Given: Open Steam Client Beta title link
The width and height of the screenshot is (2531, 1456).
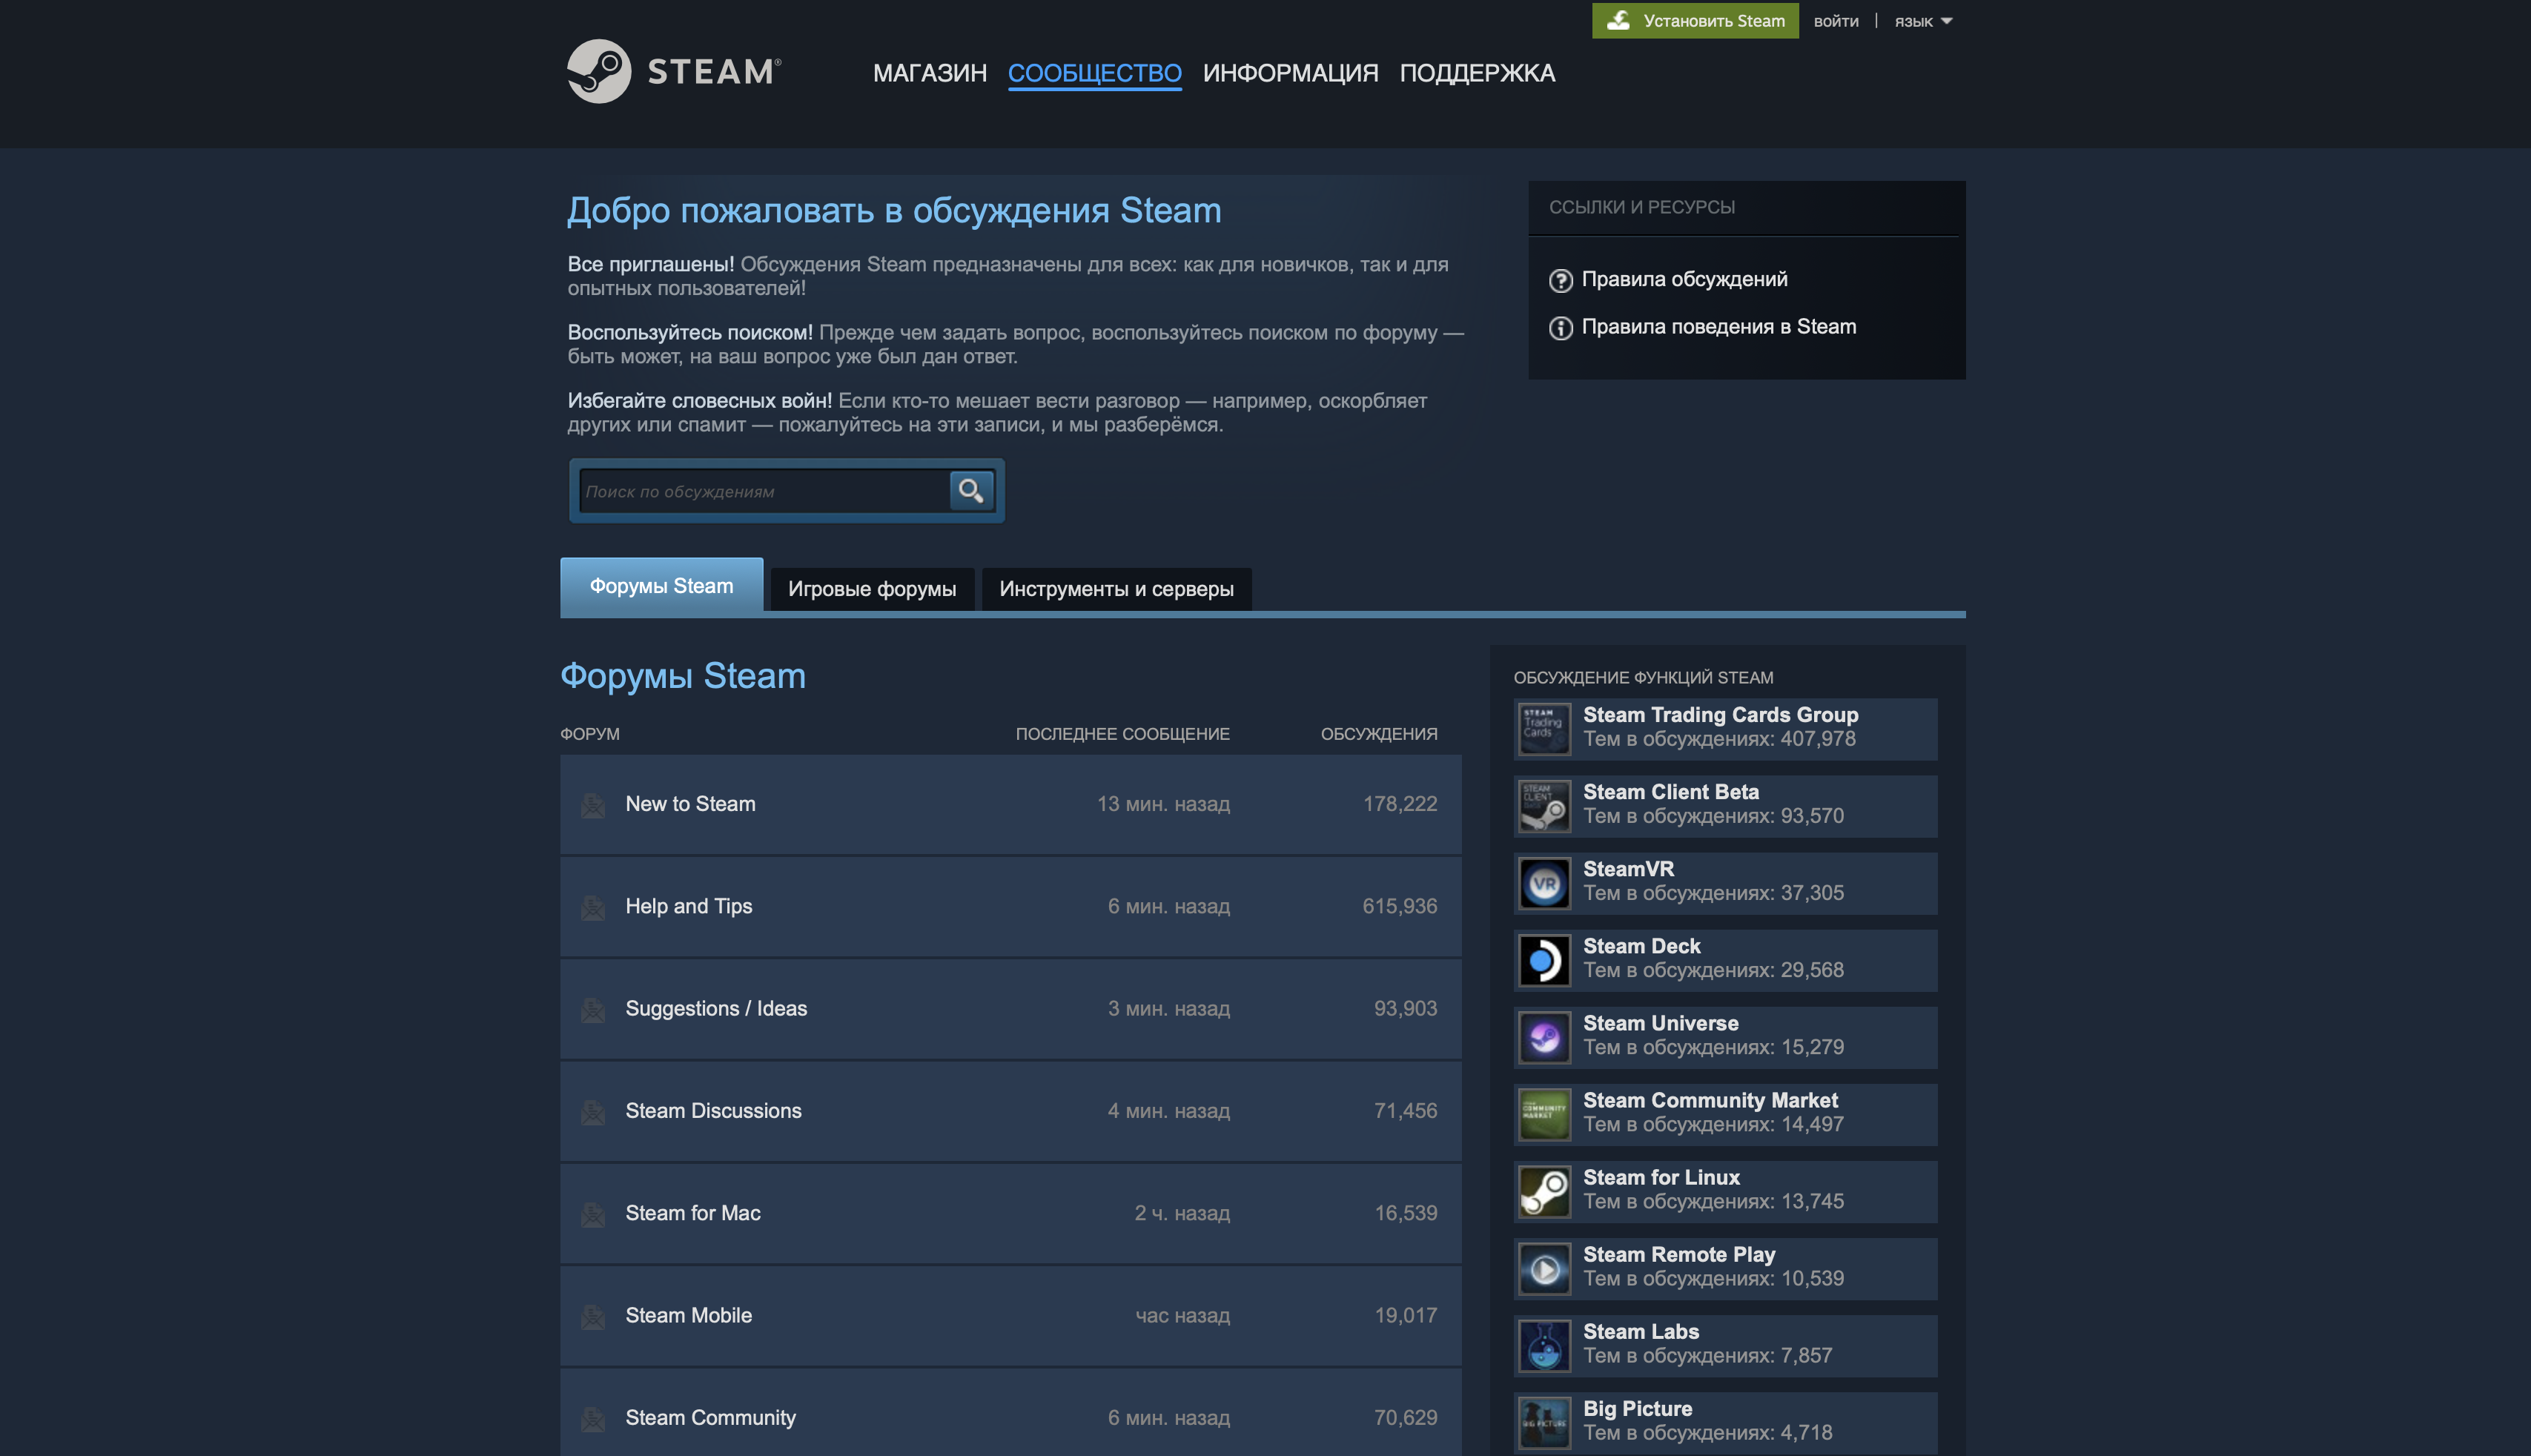Looking at the screenshot, I should pyautogui.click(x=1670, y=792).
